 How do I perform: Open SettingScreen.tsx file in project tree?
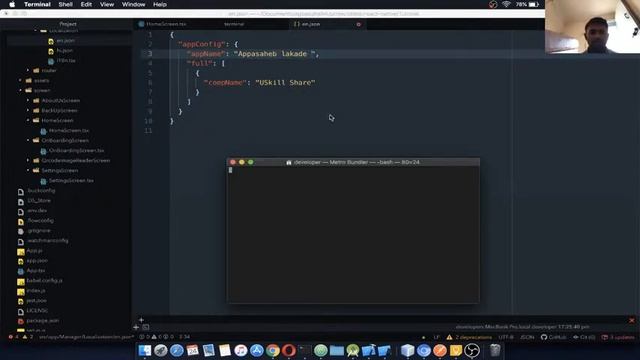[71, 180]
